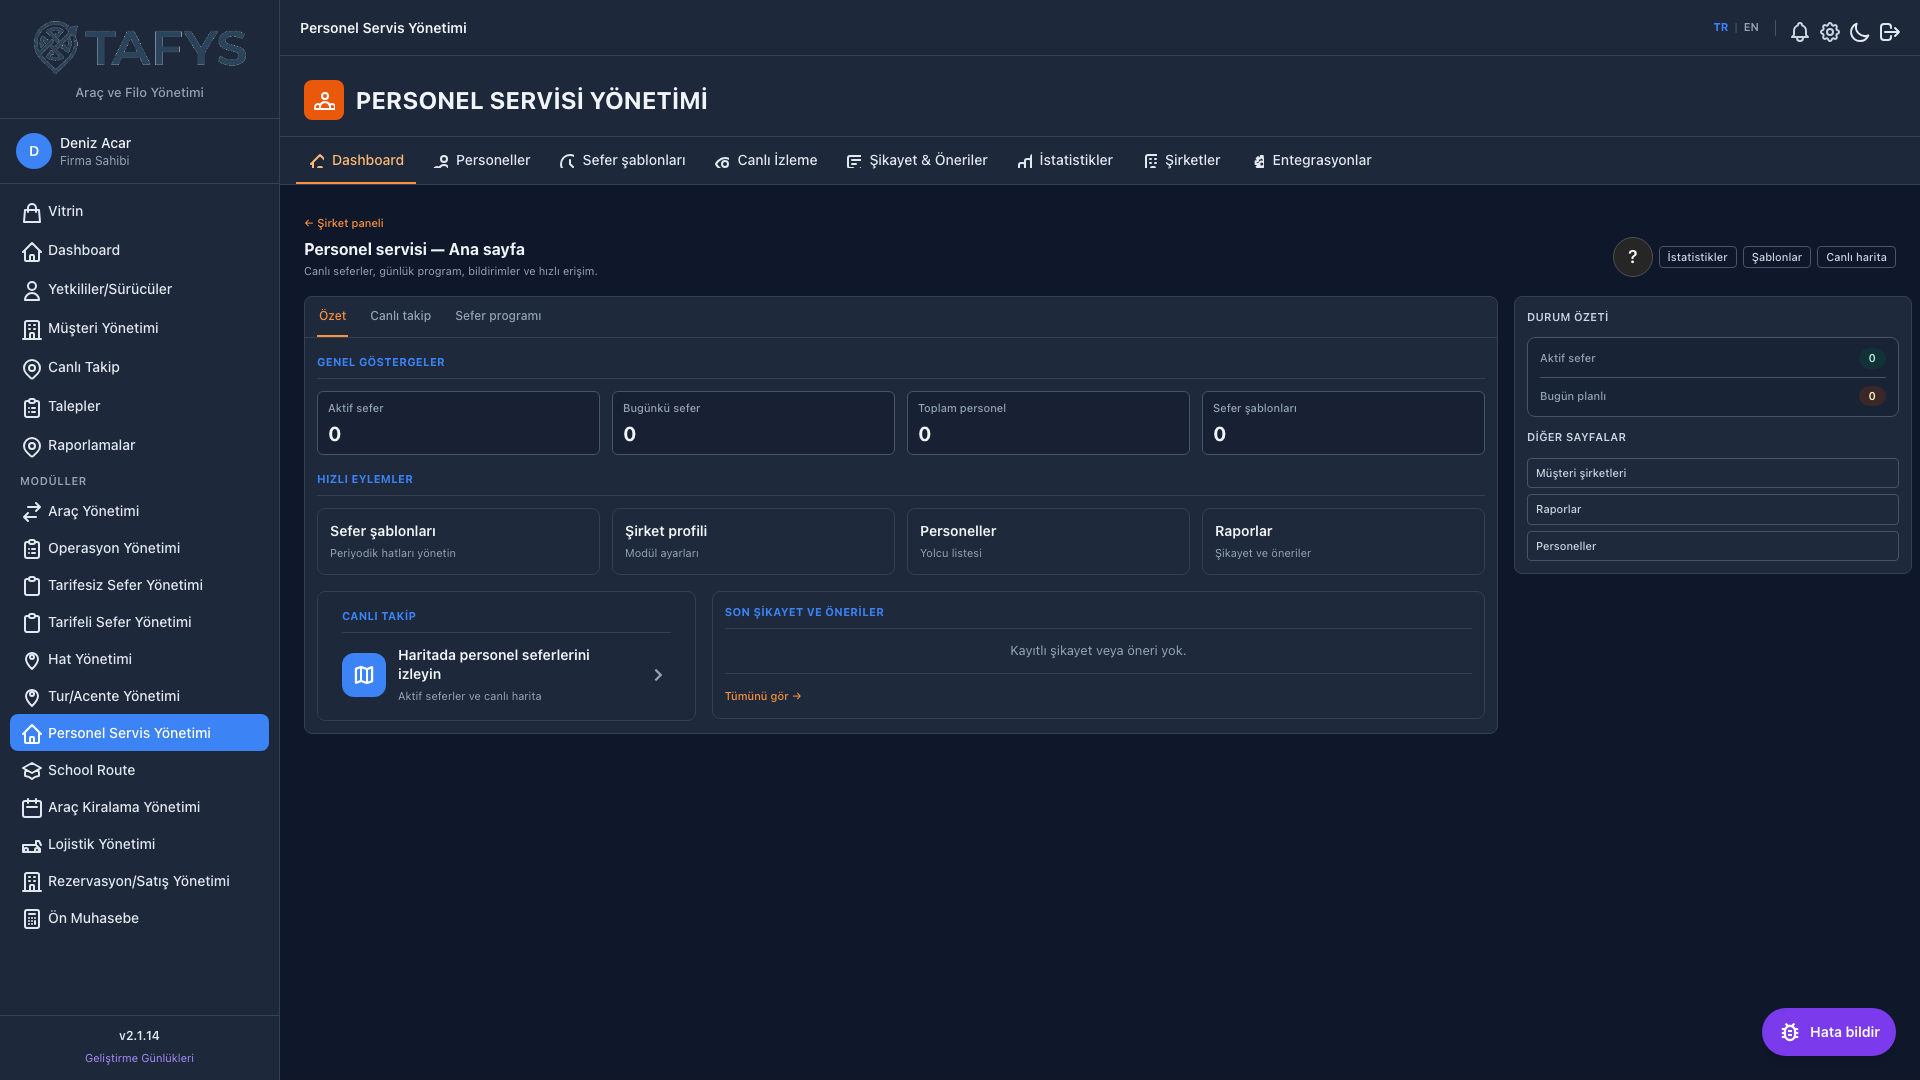This screenshot has width=1920, height=1080.
Task: Select the Canlı takip sub-tab
Action: click(x=400, y=316)
